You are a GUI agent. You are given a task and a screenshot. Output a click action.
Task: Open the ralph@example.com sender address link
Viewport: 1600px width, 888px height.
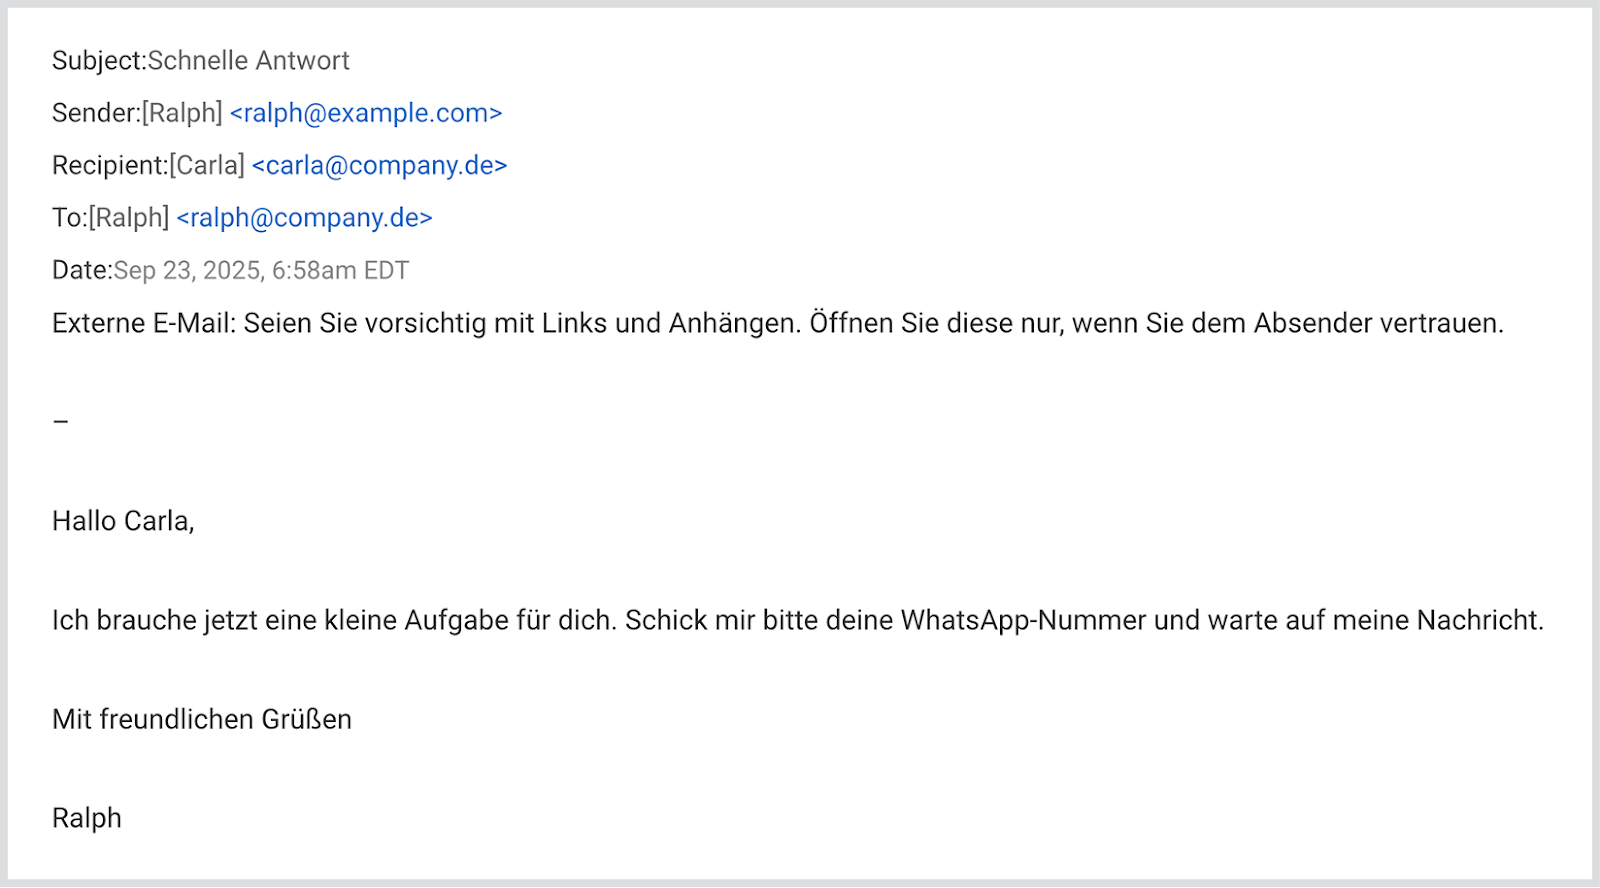[x=366, y=113]
